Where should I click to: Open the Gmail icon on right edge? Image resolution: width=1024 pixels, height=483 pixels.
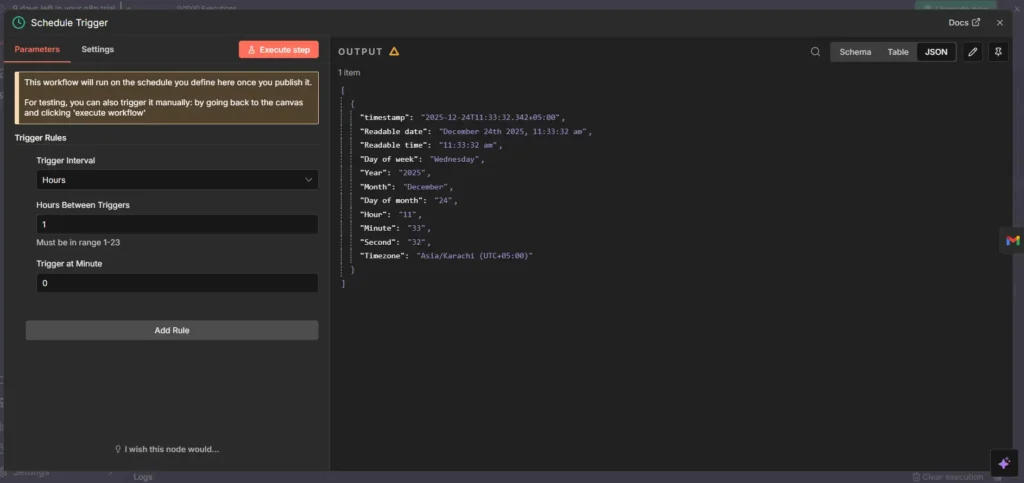(x=1012, y=240)
